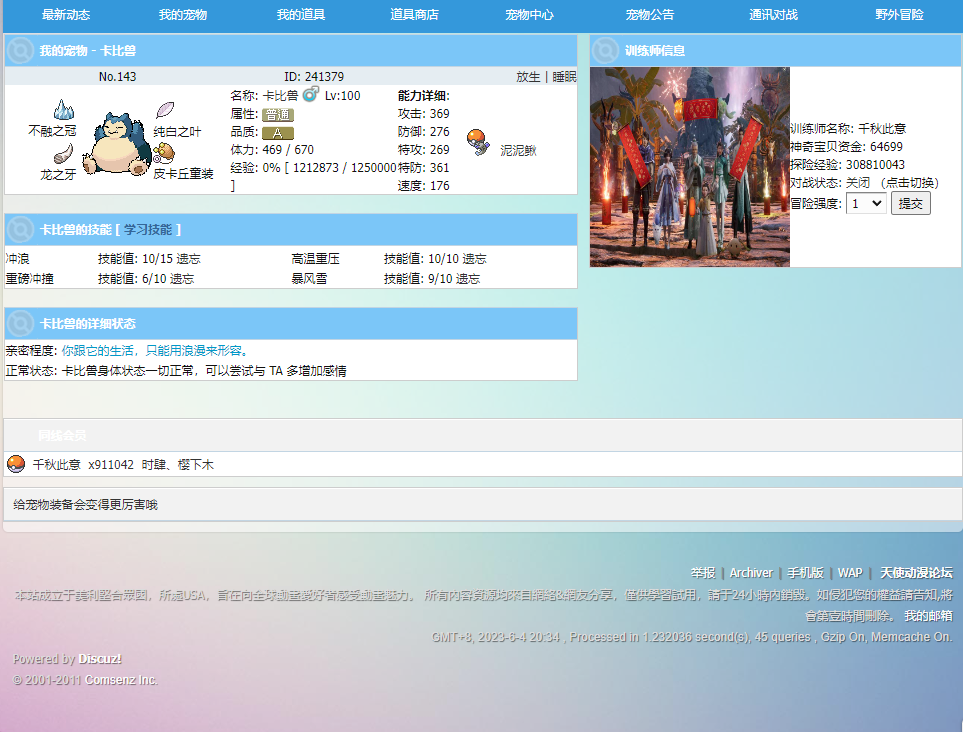Screen dimensions: 963x732
Task: Click the trainer avatar picture
Action: tap(690, 167)
